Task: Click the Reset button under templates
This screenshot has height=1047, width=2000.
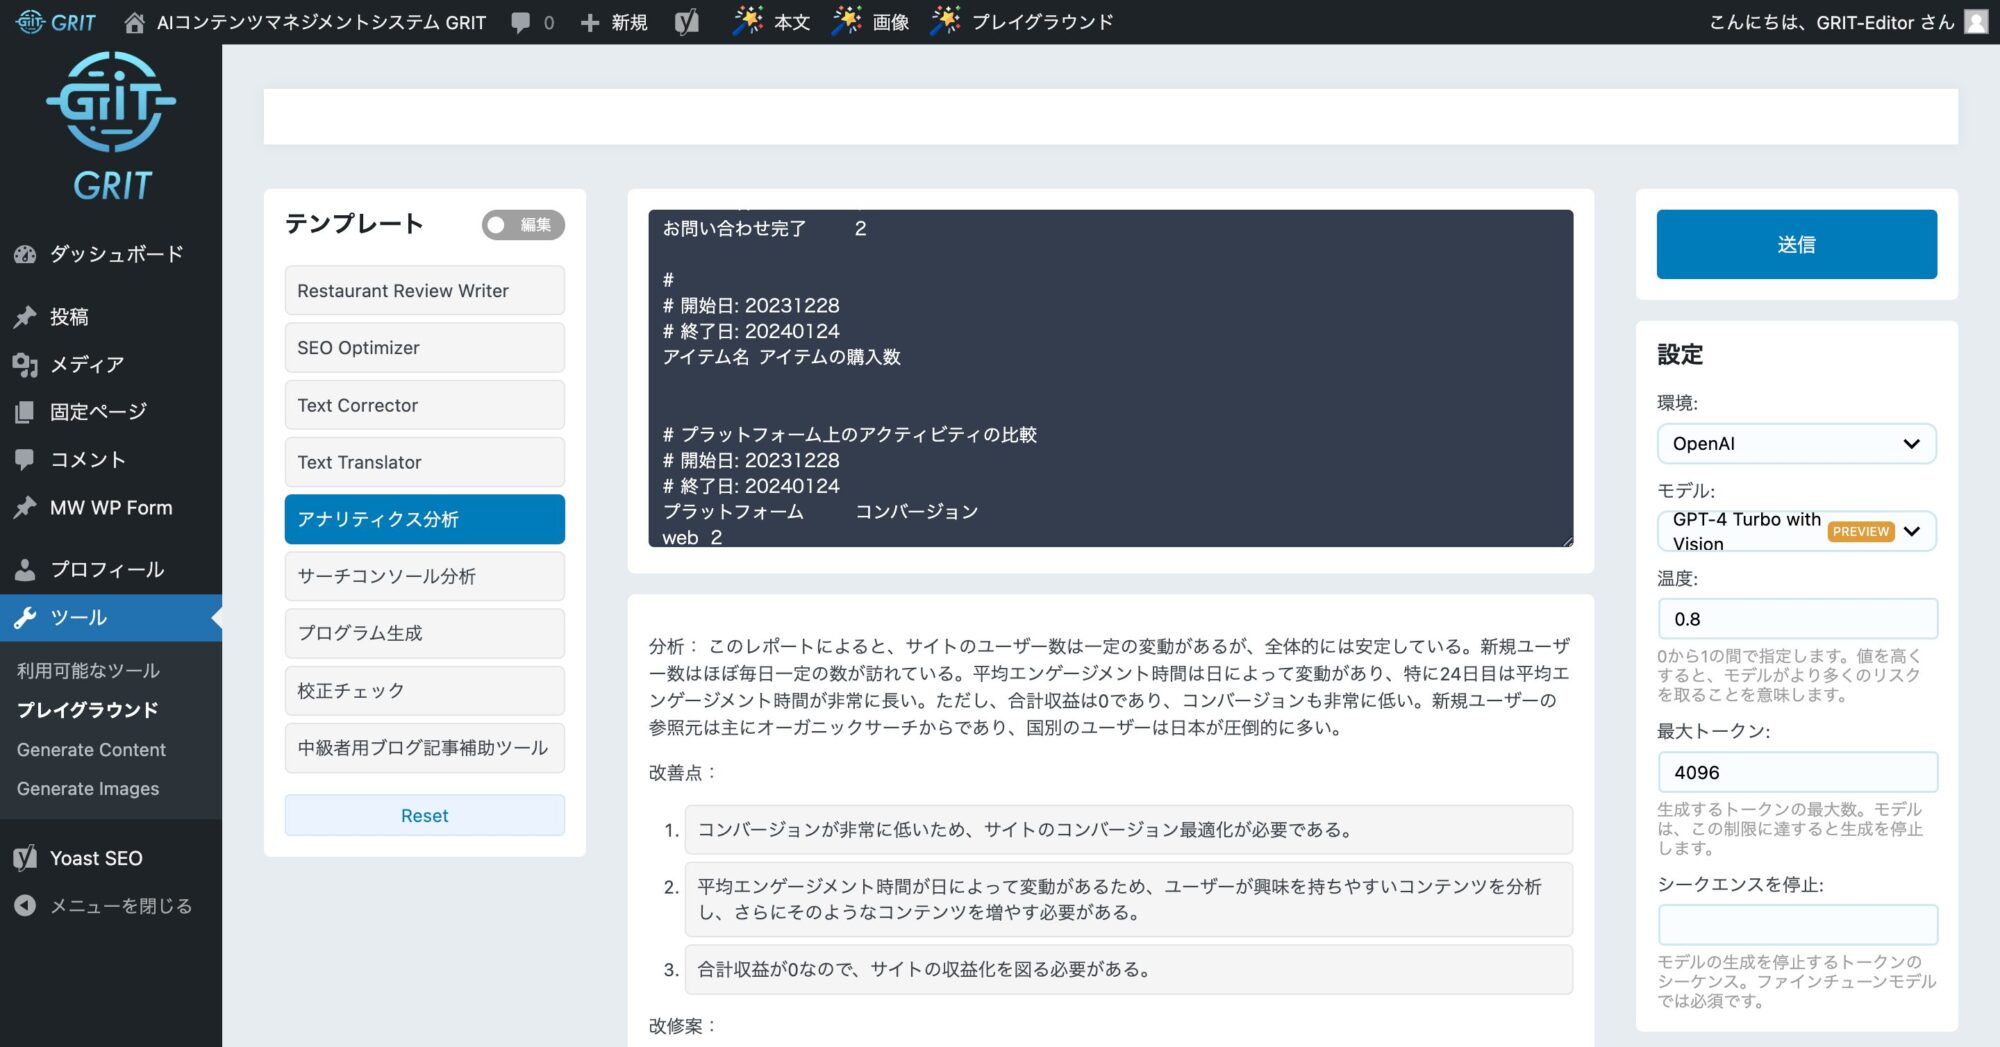Action: tap(424, 816)
